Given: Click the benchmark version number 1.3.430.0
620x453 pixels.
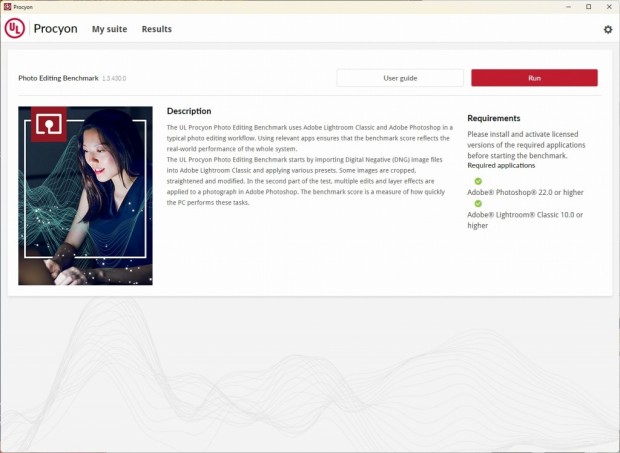Looking at the screenshot, I should tap(114, 79).
